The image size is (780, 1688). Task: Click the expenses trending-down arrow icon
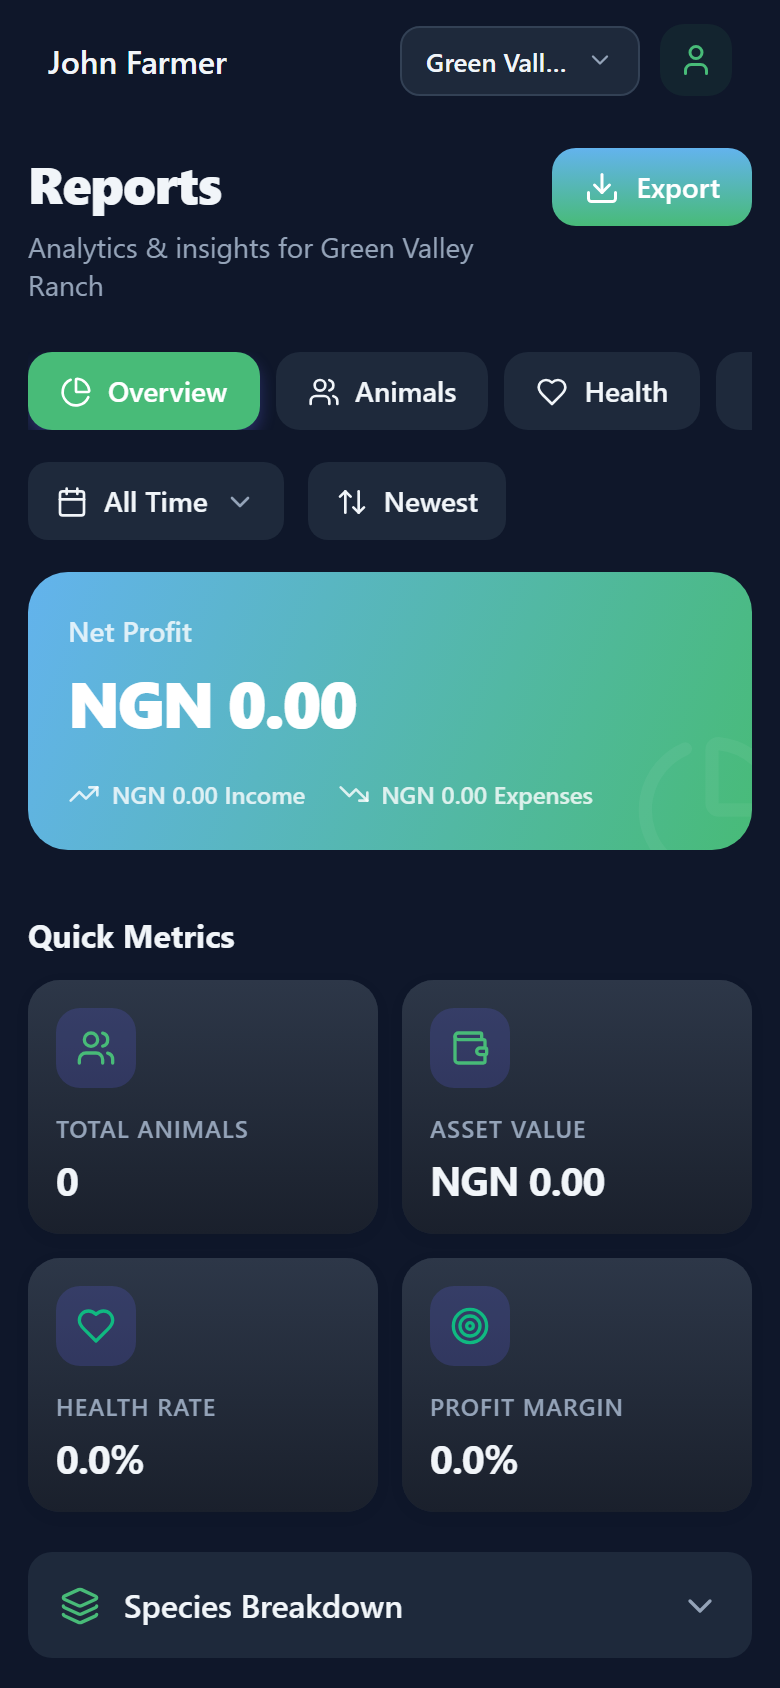pos(354,795)
